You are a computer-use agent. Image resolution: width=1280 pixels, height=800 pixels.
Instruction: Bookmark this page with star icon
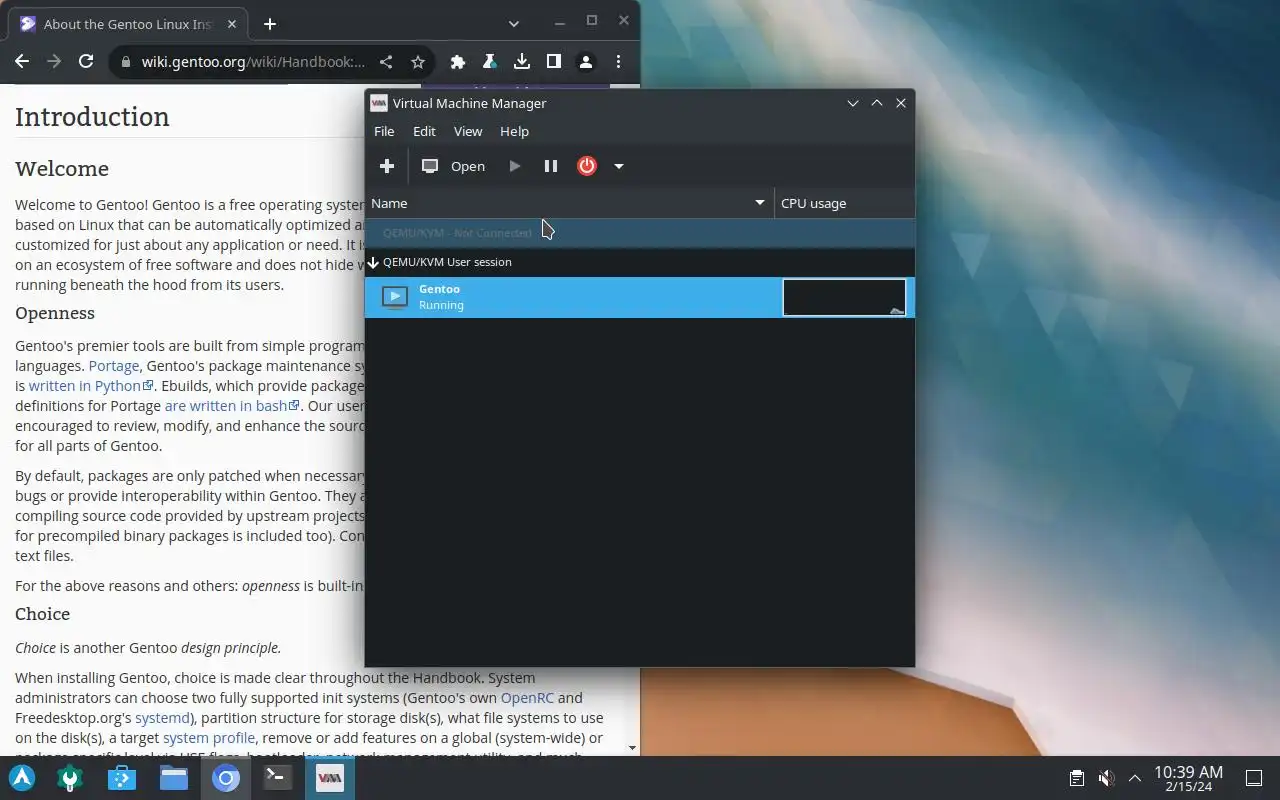(x=418, y=62)
